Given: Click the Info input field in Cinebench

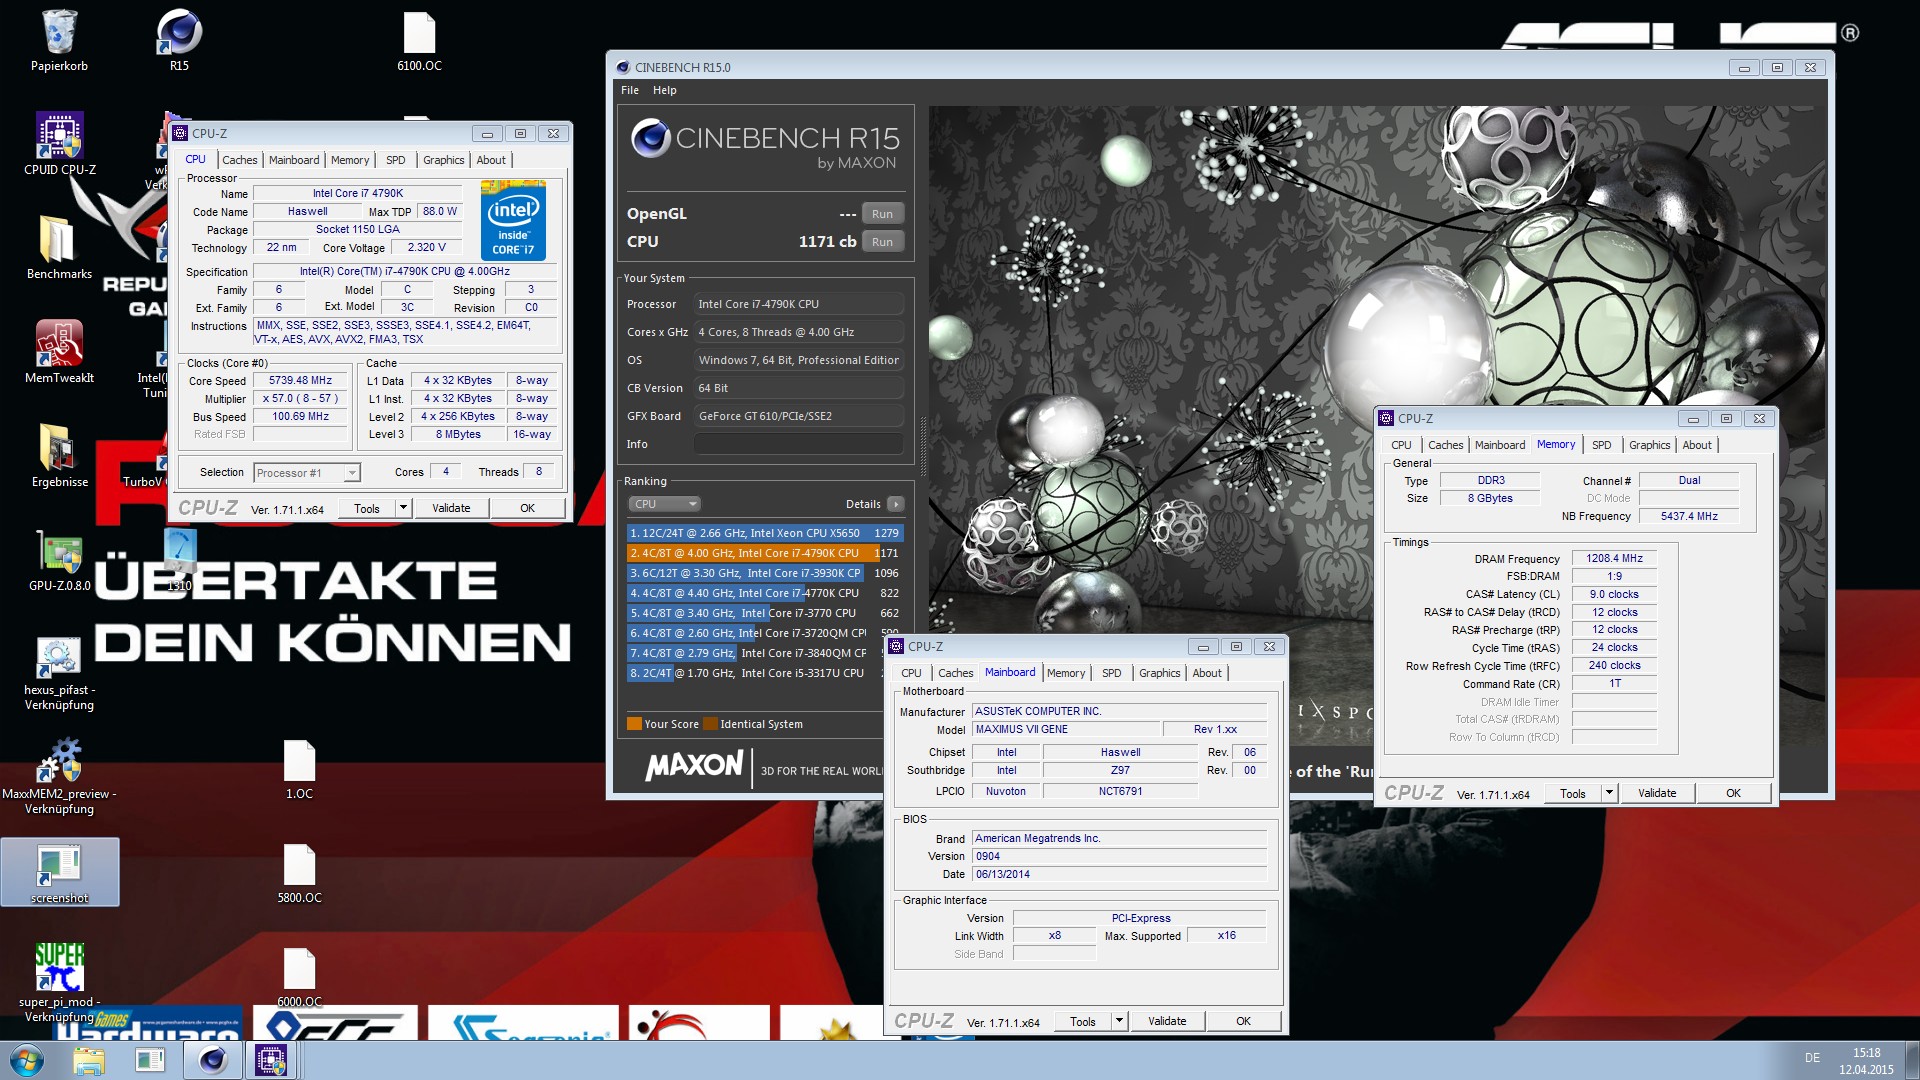Looking at the screenshot, I should (x=799, y=444).
